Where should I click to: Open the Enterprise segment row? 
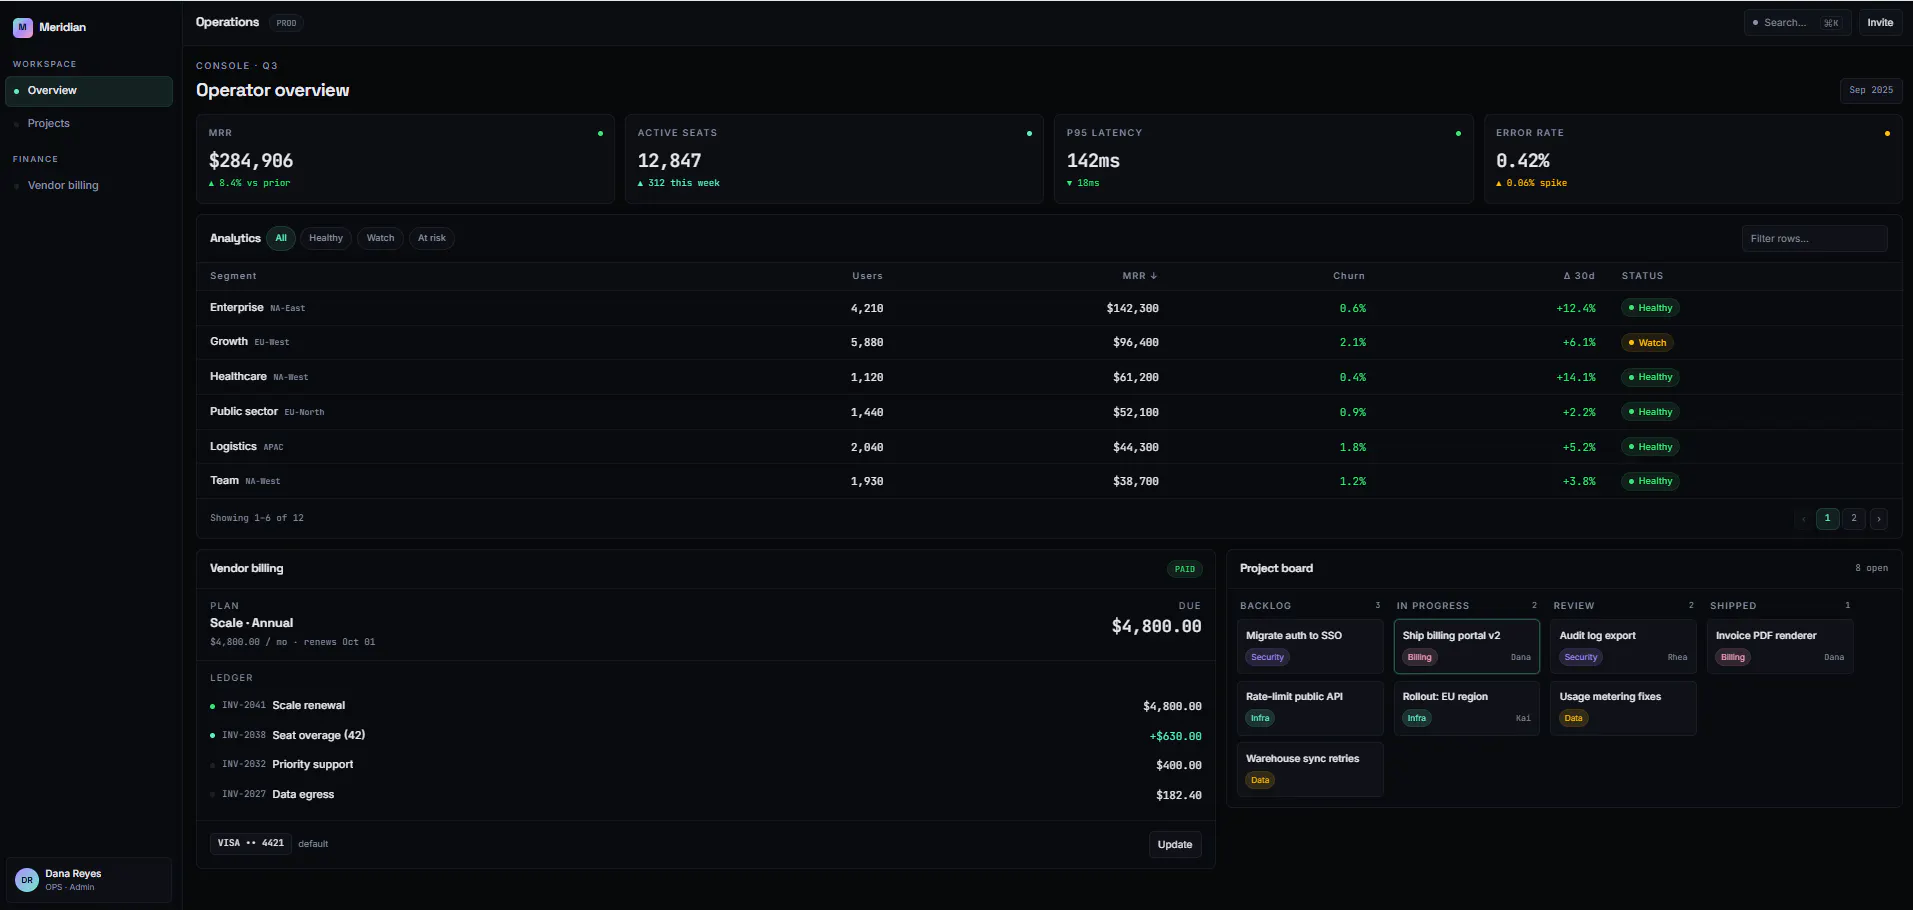pos(1049,308)
